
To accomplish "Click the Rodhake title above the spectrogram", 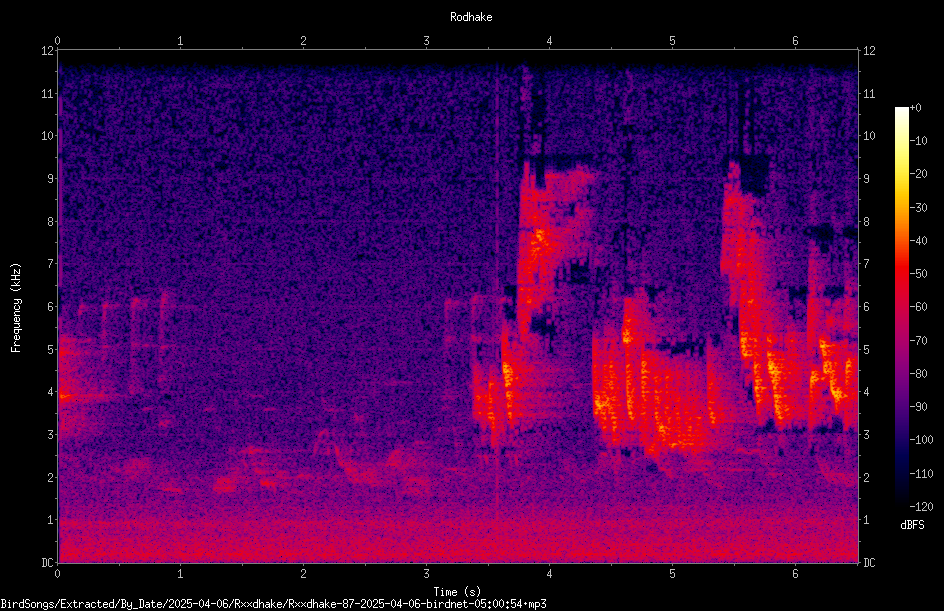I will click(x=471, y=17).
